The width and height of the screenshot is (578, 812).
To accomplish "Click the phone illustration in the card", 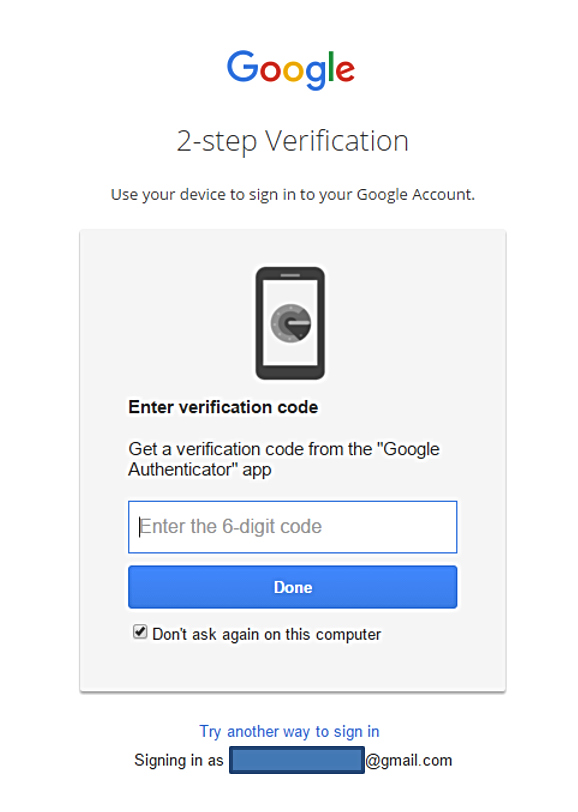I will tap(290, 323).
